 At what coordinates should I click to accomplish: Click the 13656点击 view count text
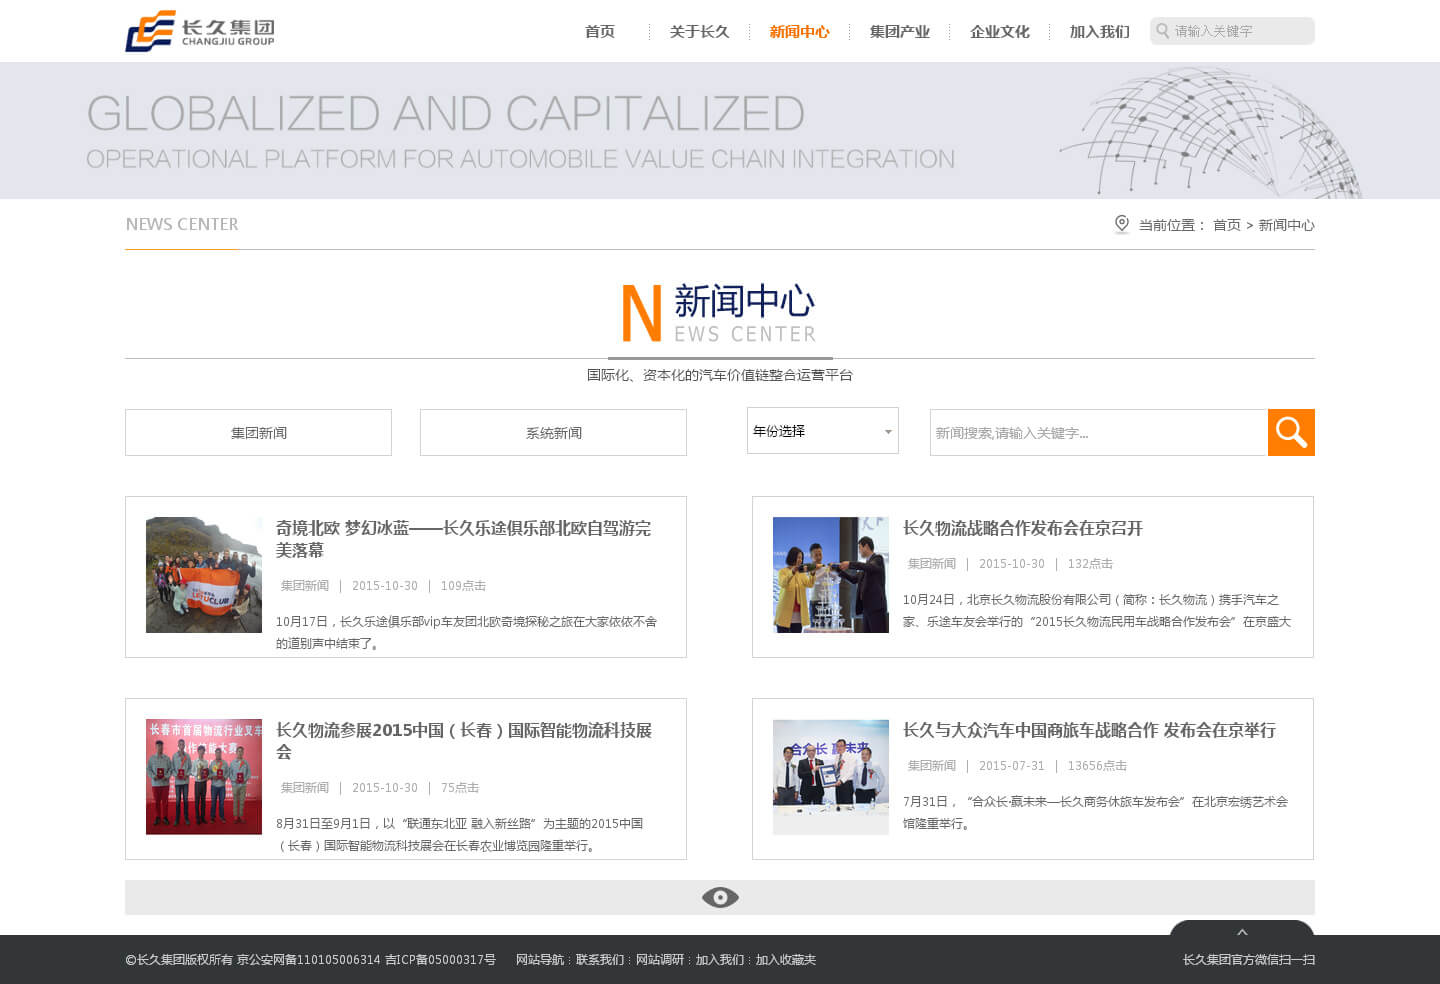click(x=1097, y=766)
